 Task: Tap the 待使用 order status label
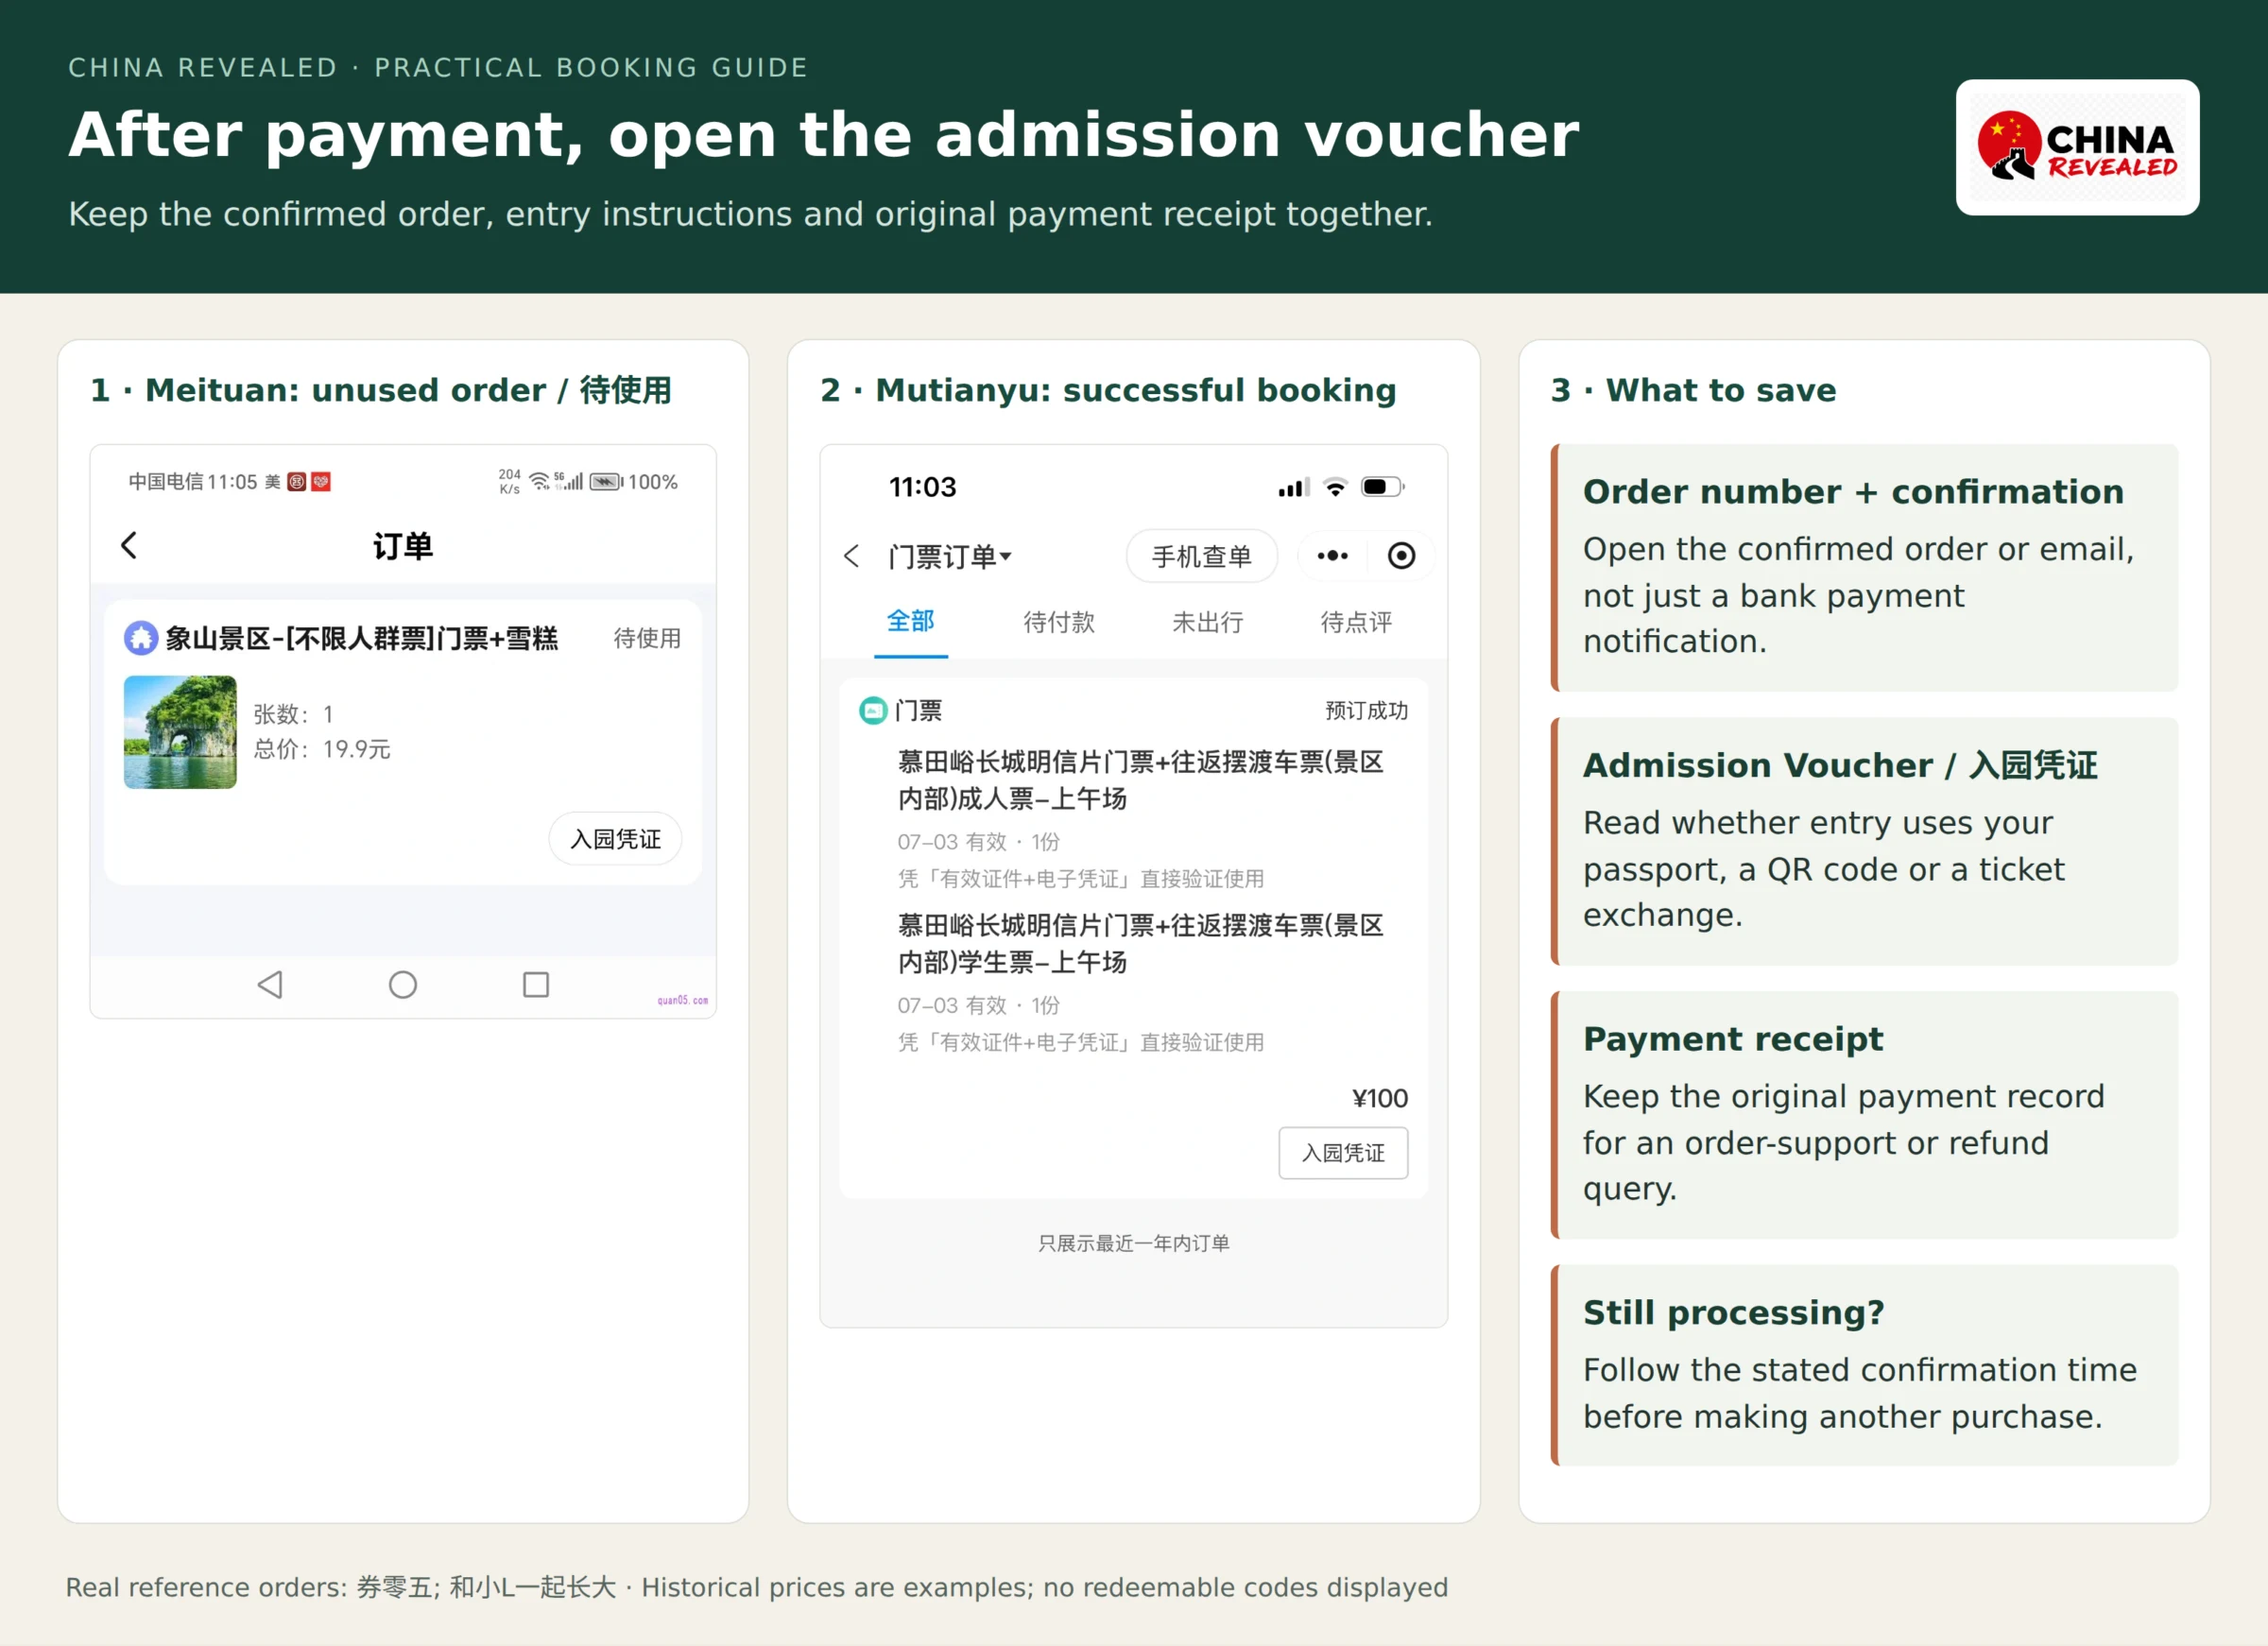click(x=647, y=638)
